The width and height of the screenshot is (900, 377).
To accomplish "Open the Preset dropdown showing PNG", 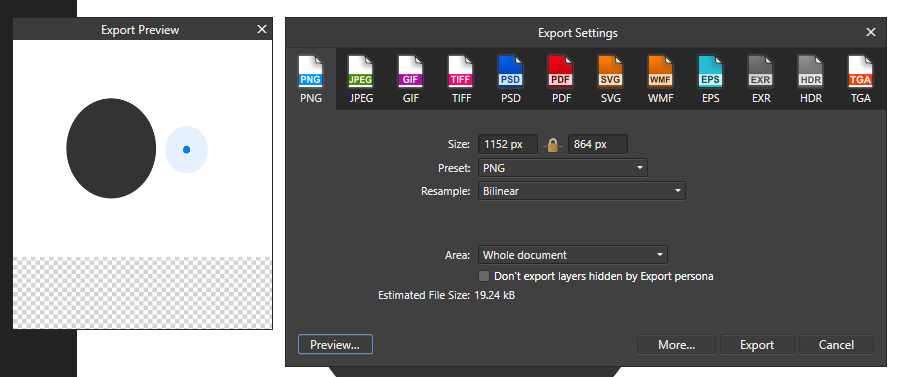I will click(562, 168).
